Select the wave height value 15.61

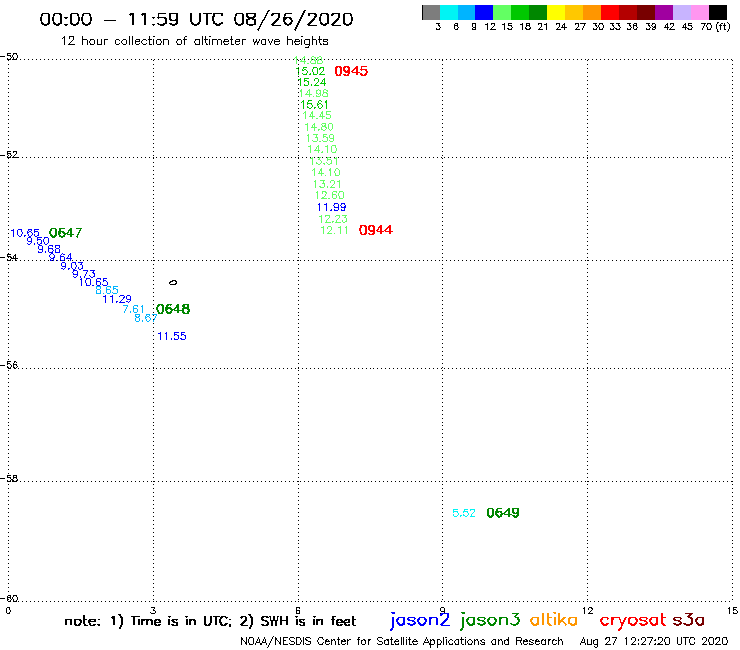314,105
